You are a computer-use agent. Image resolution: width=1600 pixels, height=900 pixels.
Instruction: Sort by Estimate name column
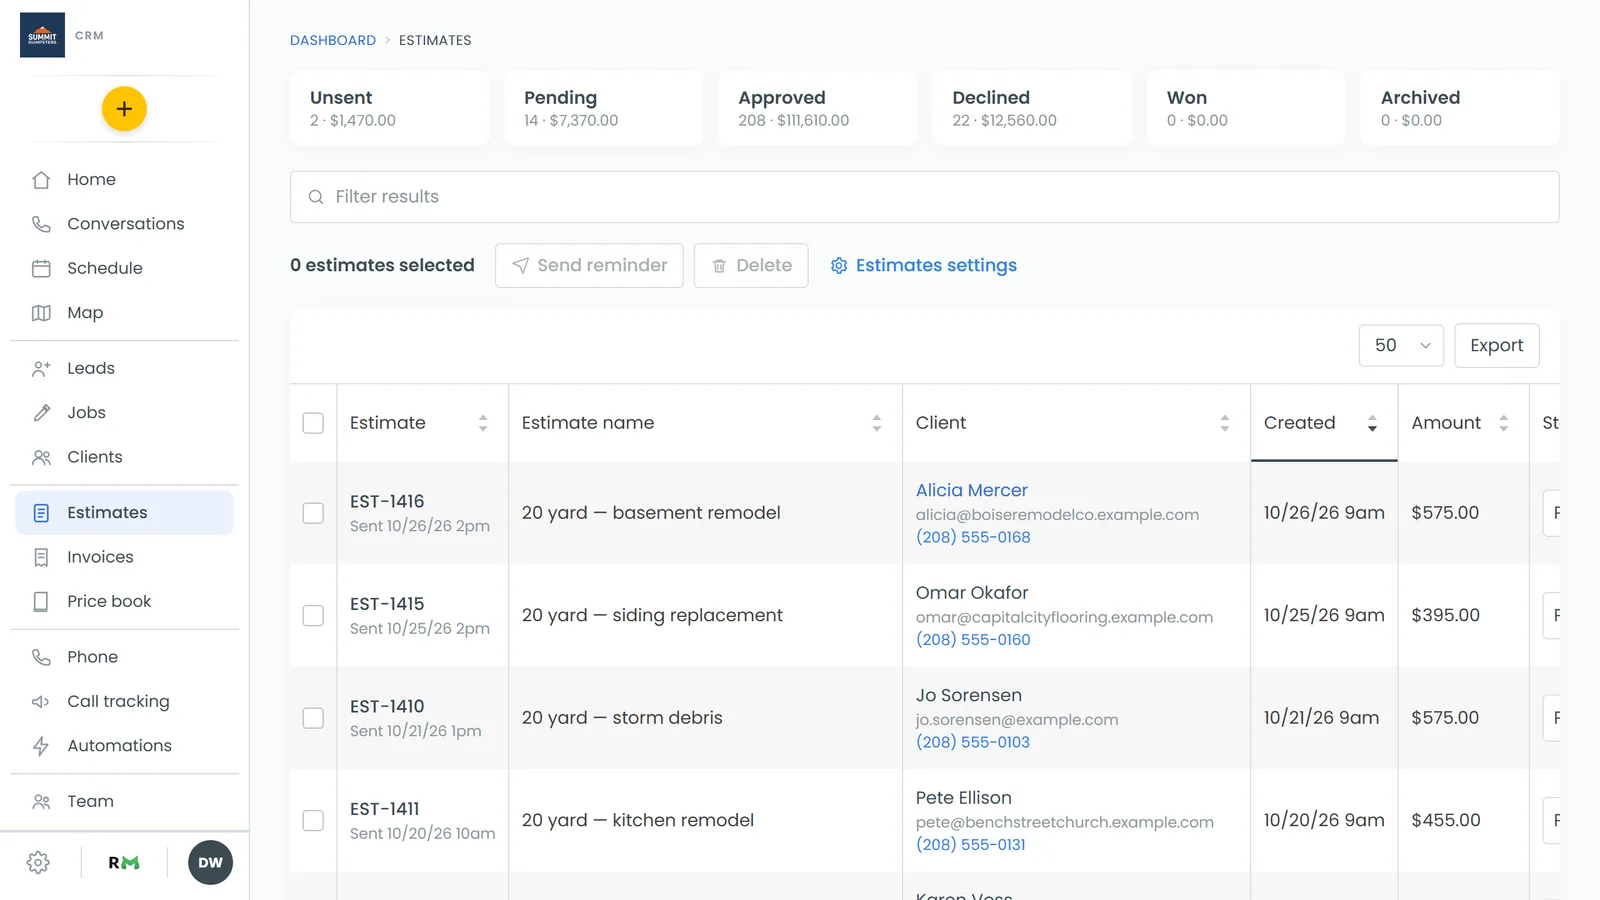click(x=705, y=423)
